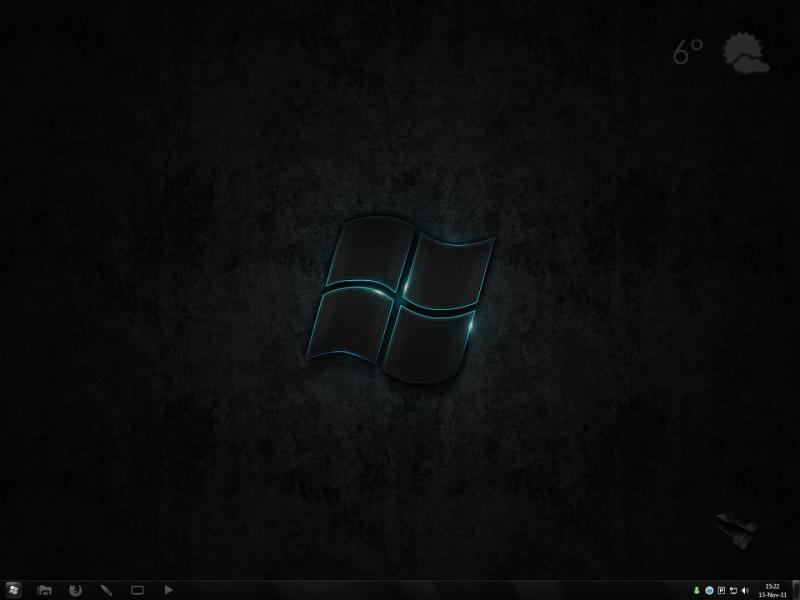Open the pen tool shortcut on taskbar
Screen dimensions: 800x600
106,590
